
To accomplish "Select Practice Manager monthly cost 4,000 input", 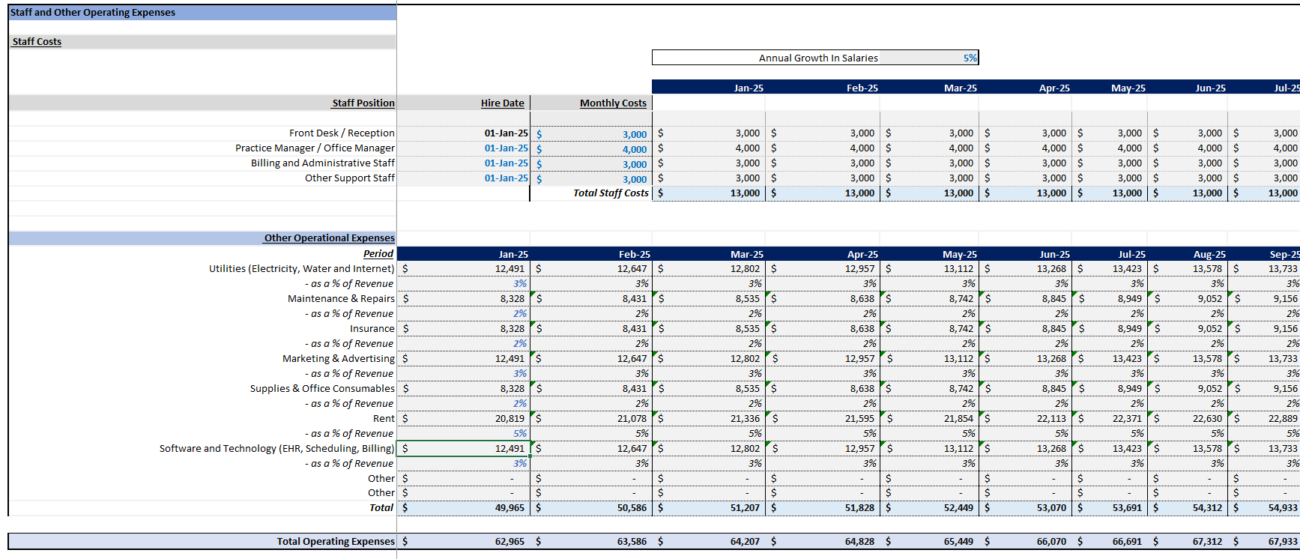I will [591, 148].
